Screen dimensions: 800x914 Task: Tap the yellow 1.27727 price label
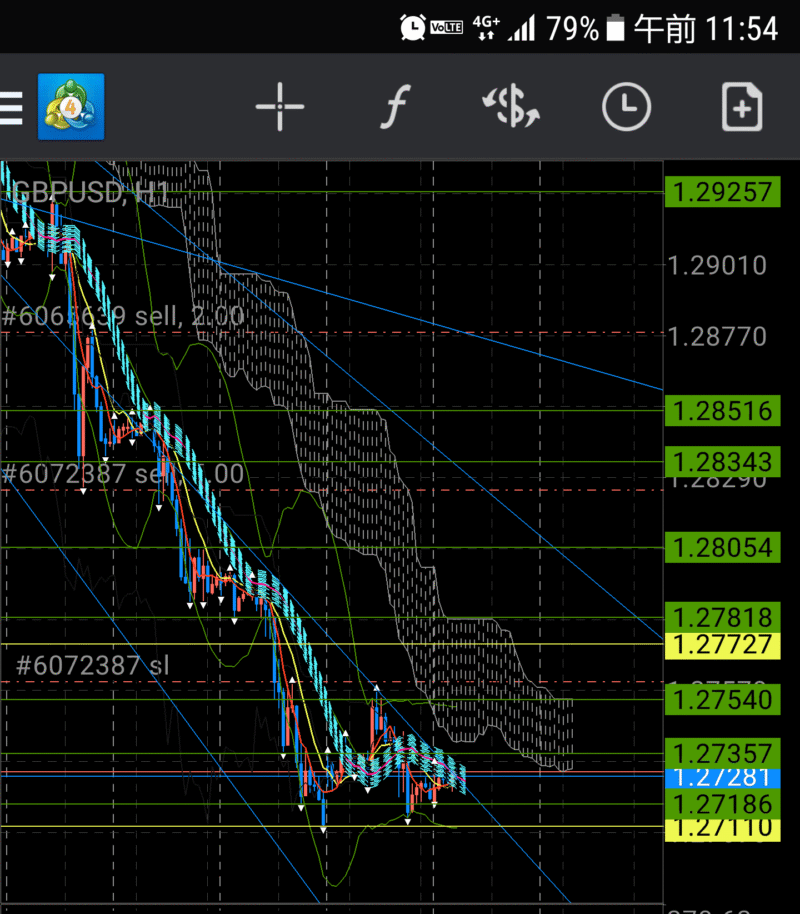pos(722,645)
